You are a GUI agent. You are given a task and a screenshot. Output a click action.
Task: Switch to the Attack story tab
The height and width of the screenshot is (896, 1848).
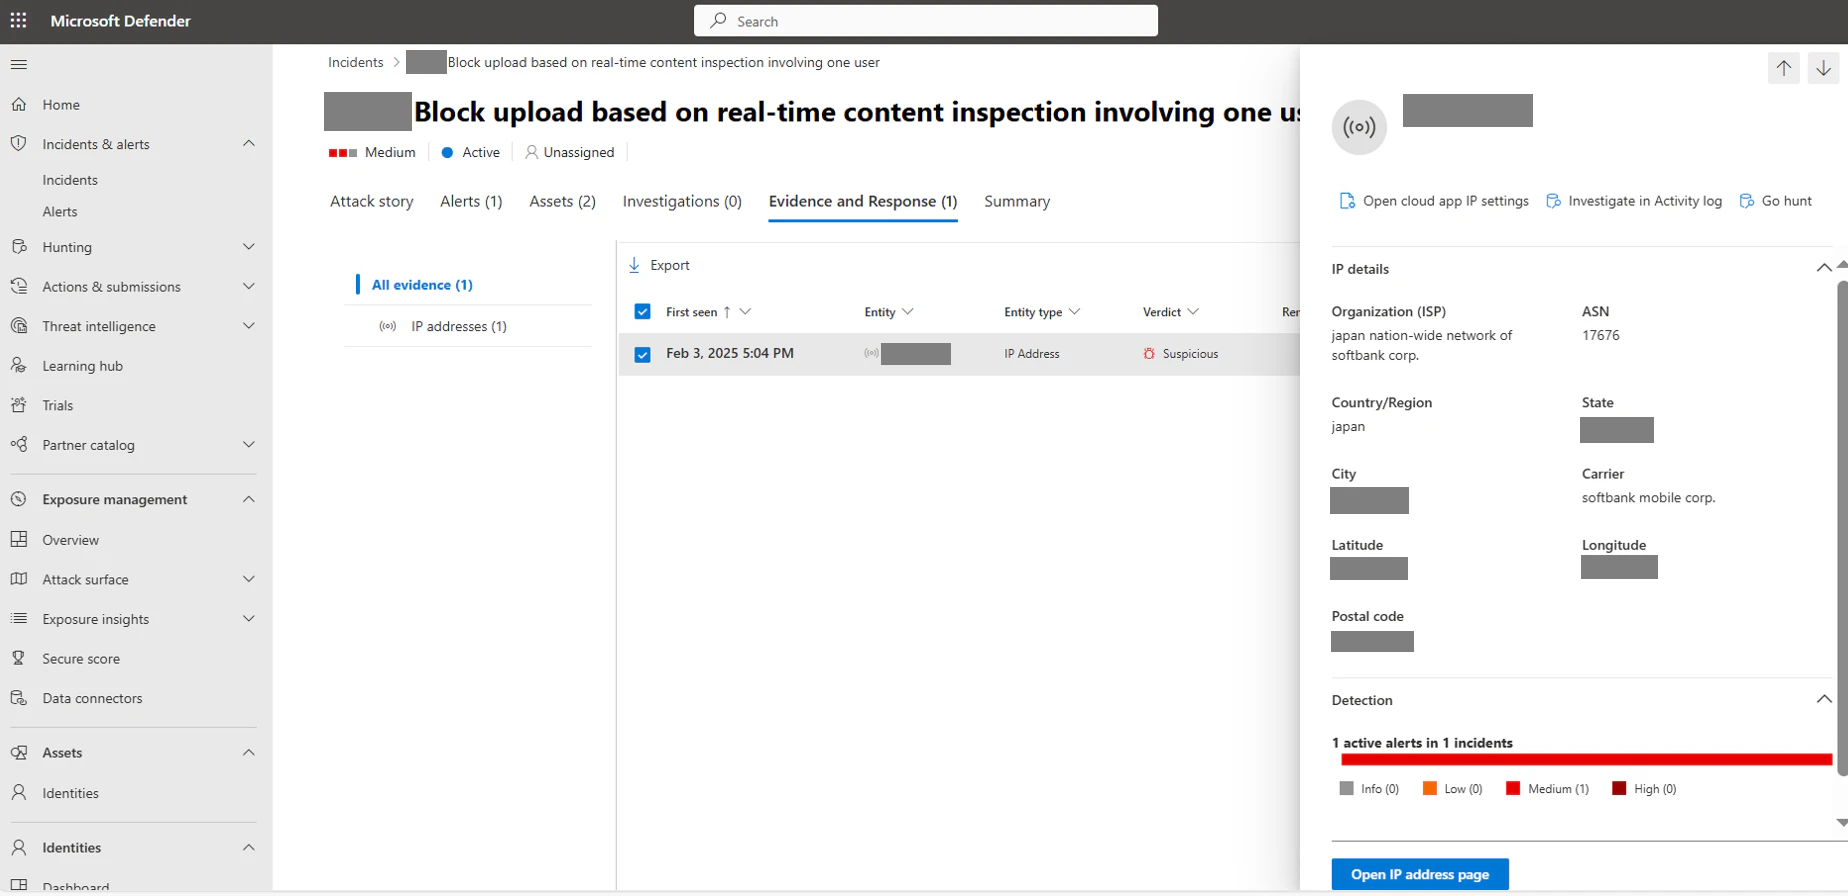(x=372, y=201)
